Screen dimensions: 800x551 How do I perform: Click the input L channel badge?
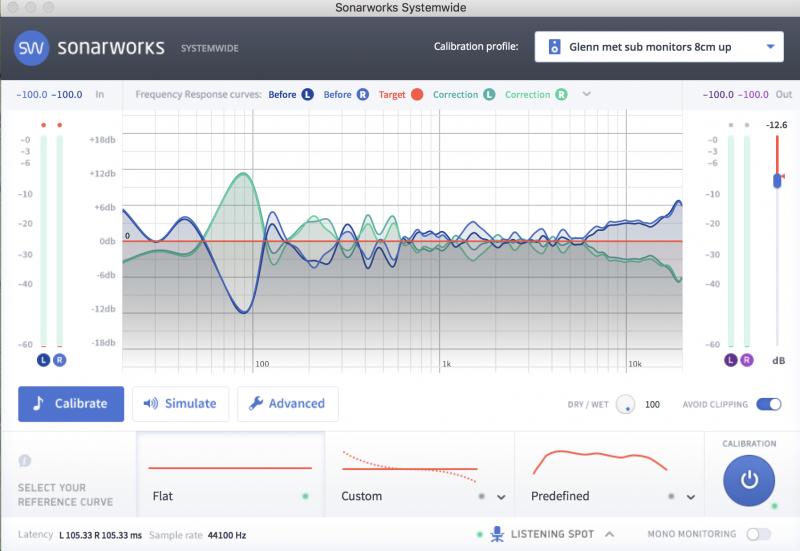click(x=43, y=360)
